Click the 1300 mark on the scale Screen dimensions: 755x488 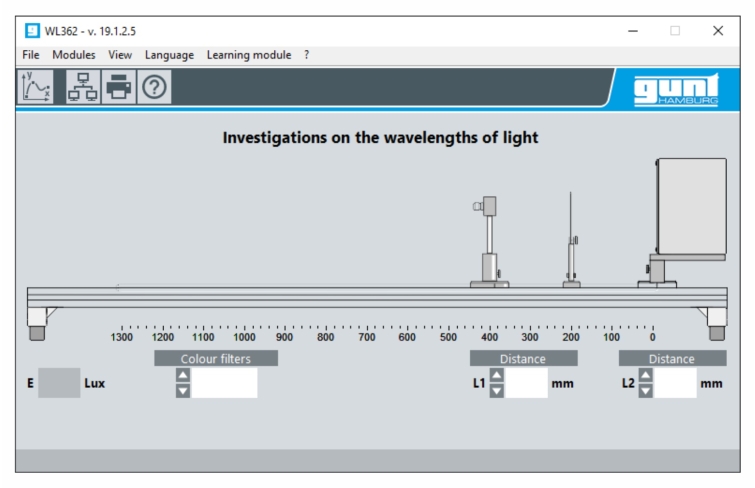coord(121,337)
